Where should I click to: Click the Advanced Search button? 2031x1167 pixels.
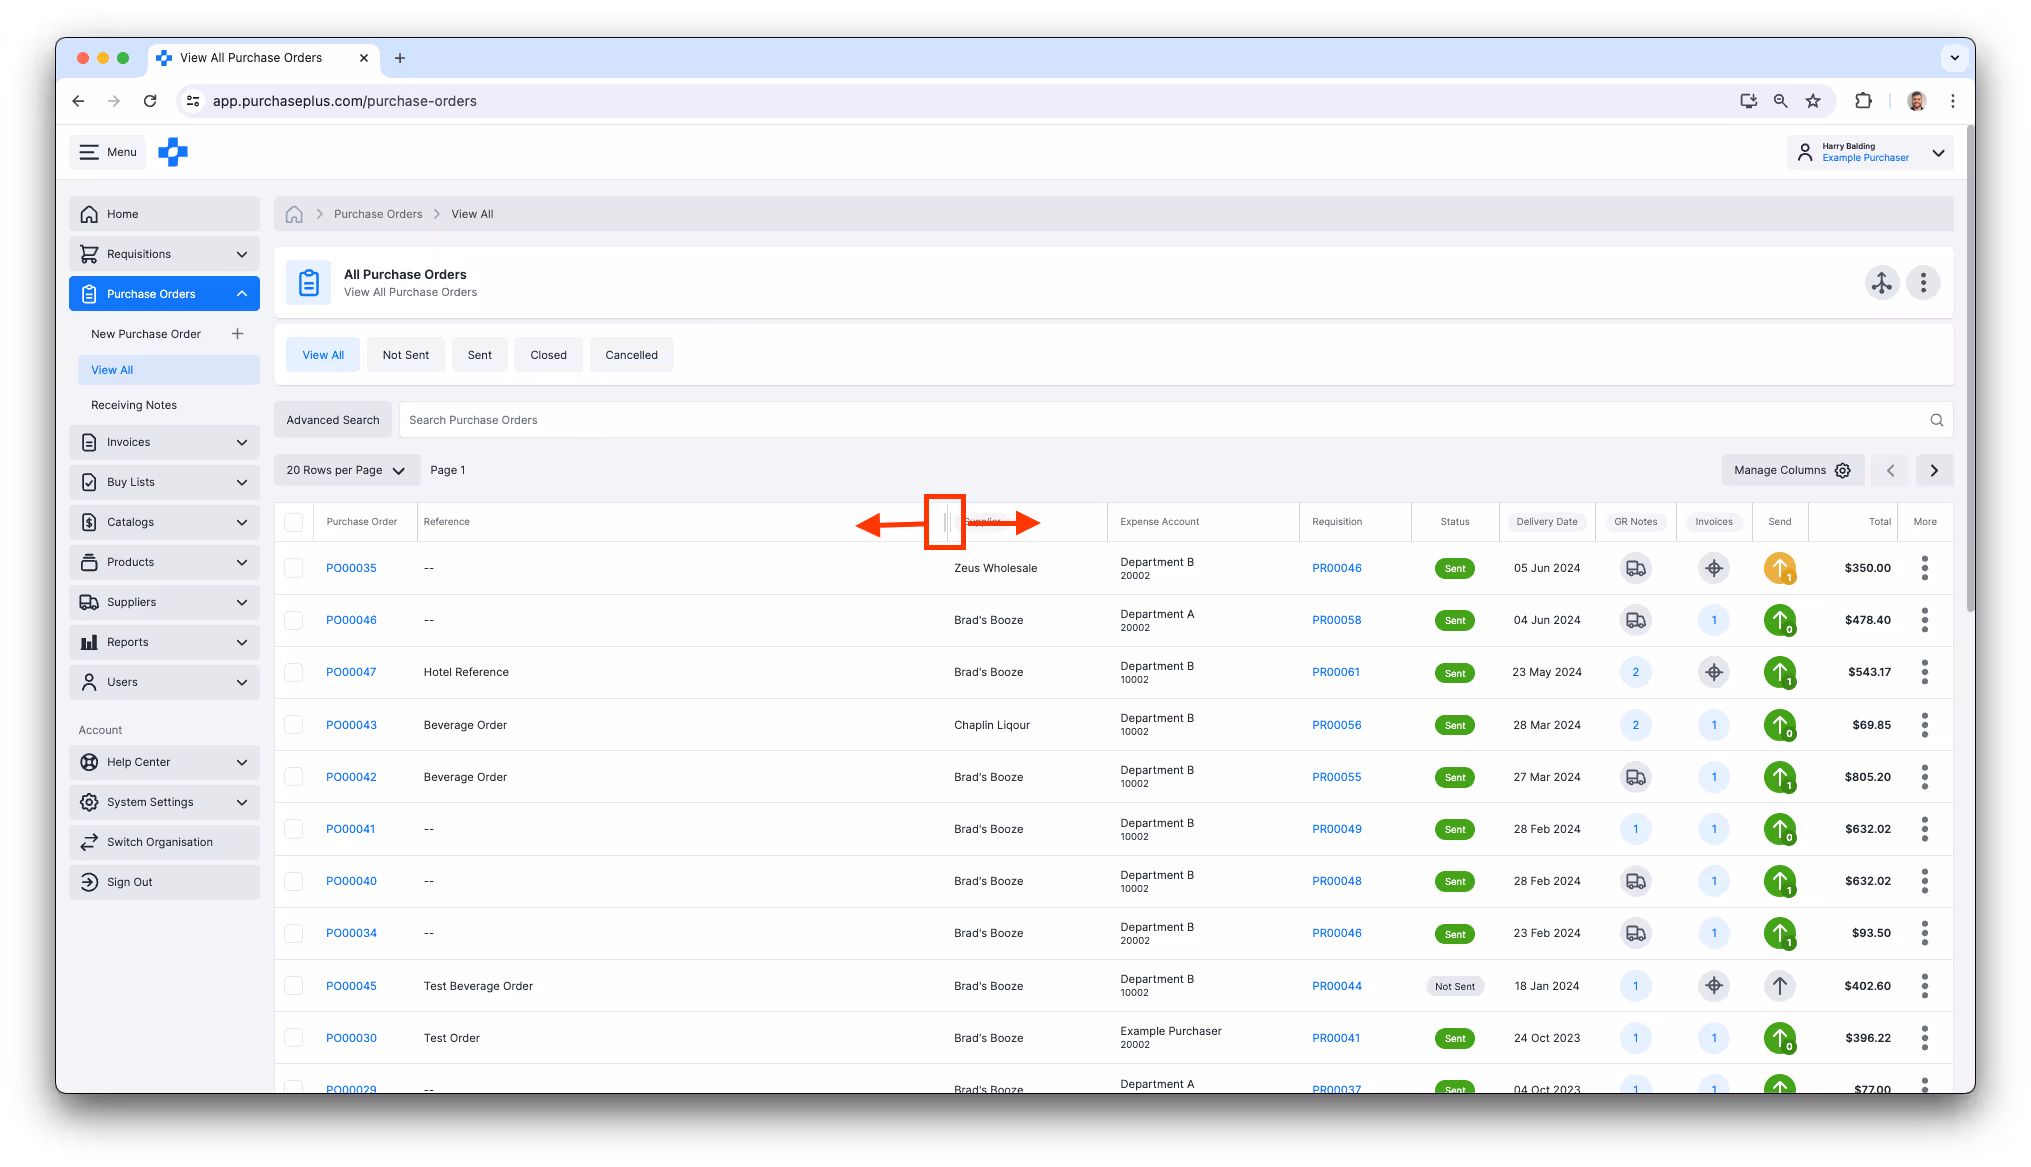pos(332,420)
